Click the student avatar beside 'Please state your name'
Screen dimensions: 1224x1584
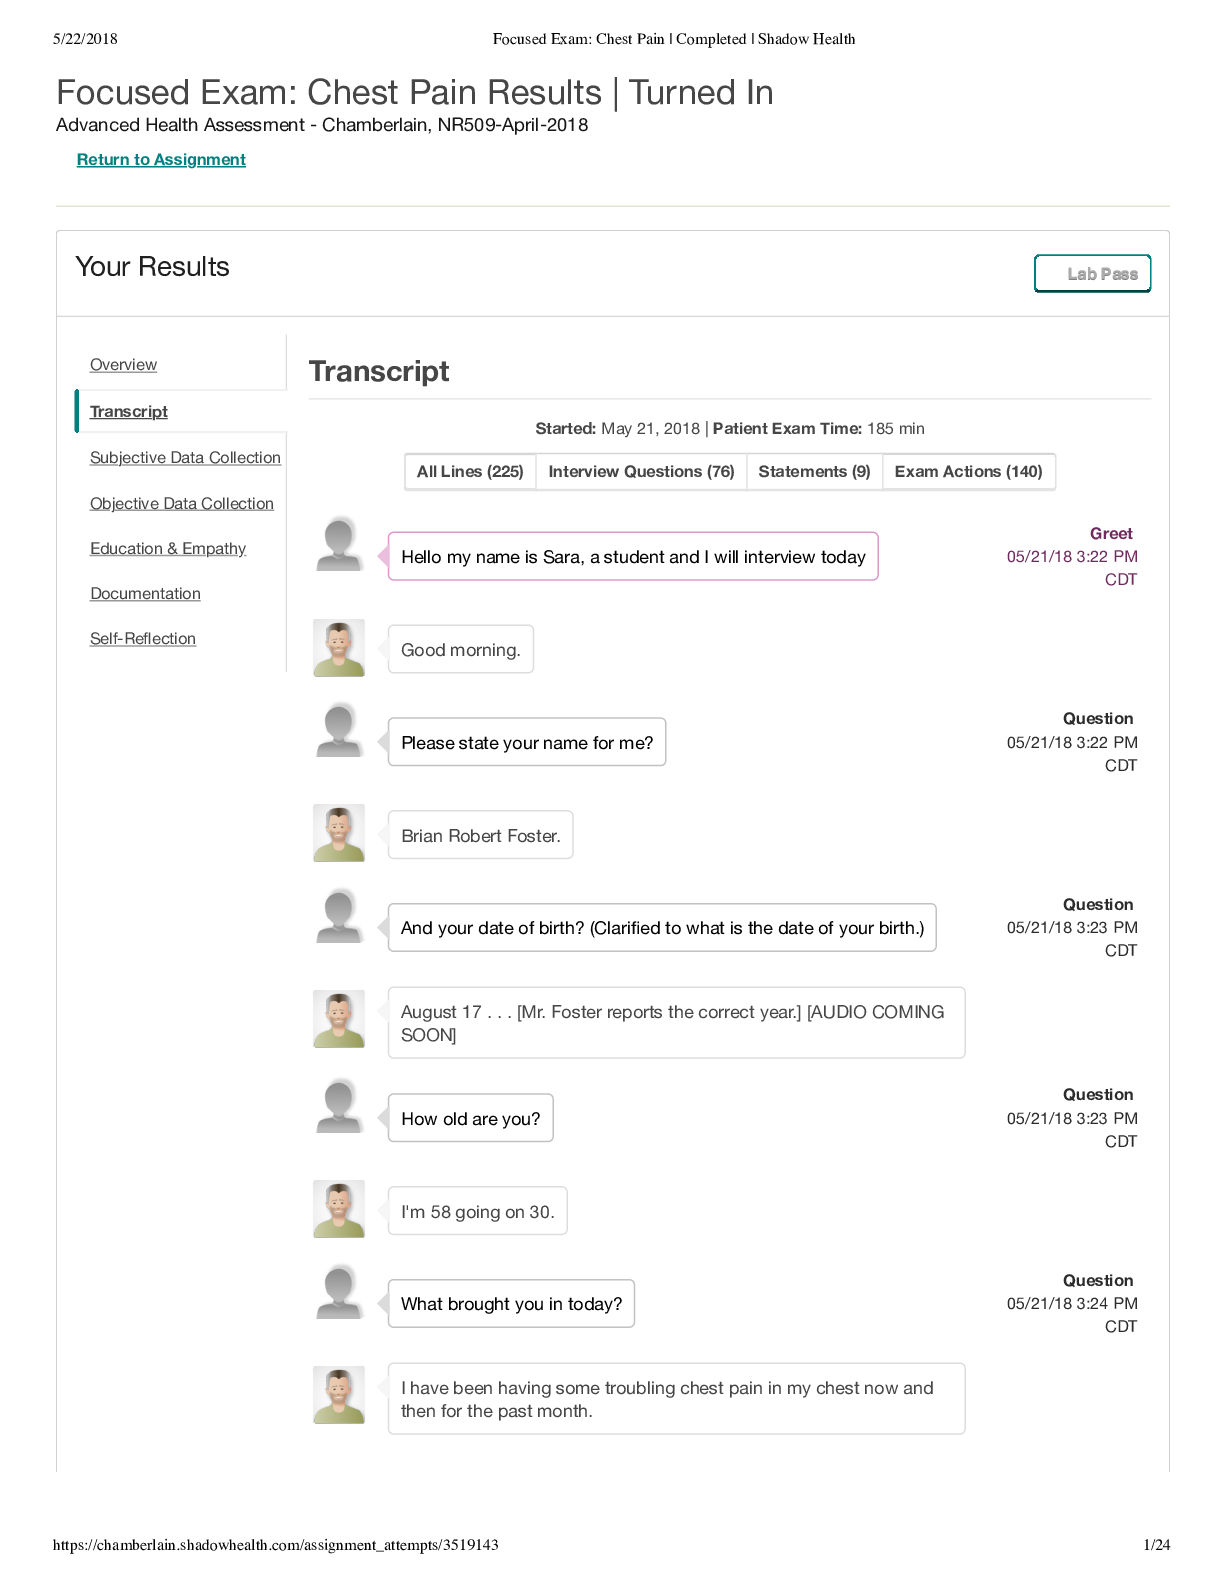pyautogui.click(x=339, y=730)
